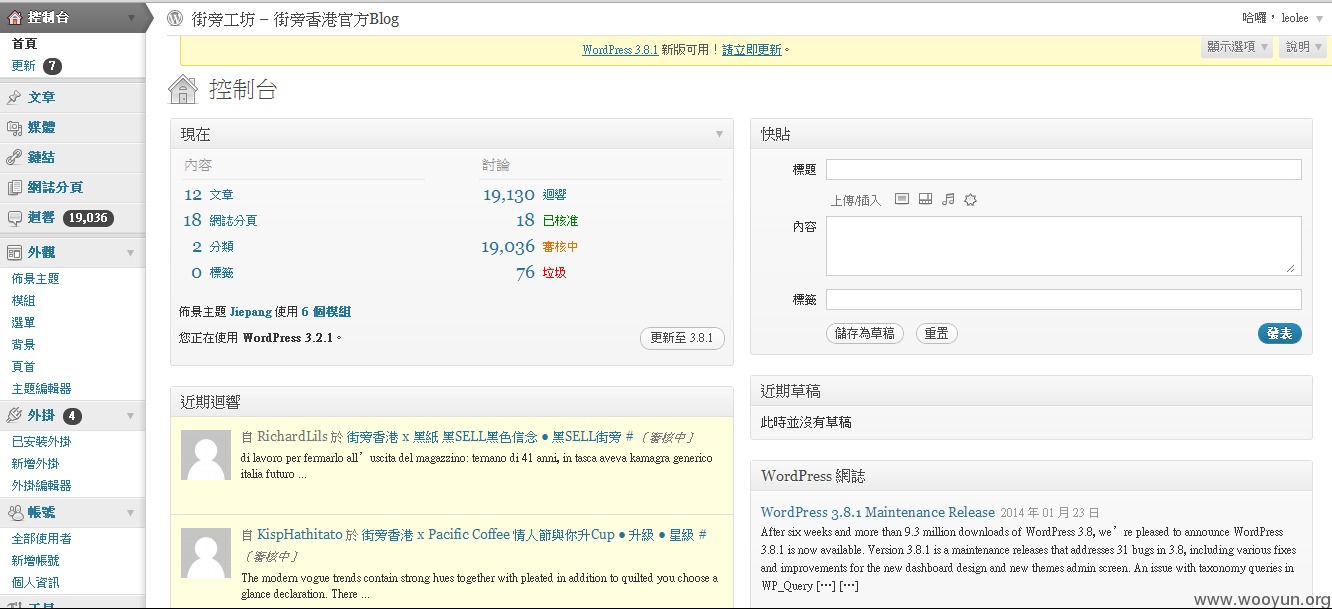
Task: Click the 發表 publish button
Action: 1279,334
